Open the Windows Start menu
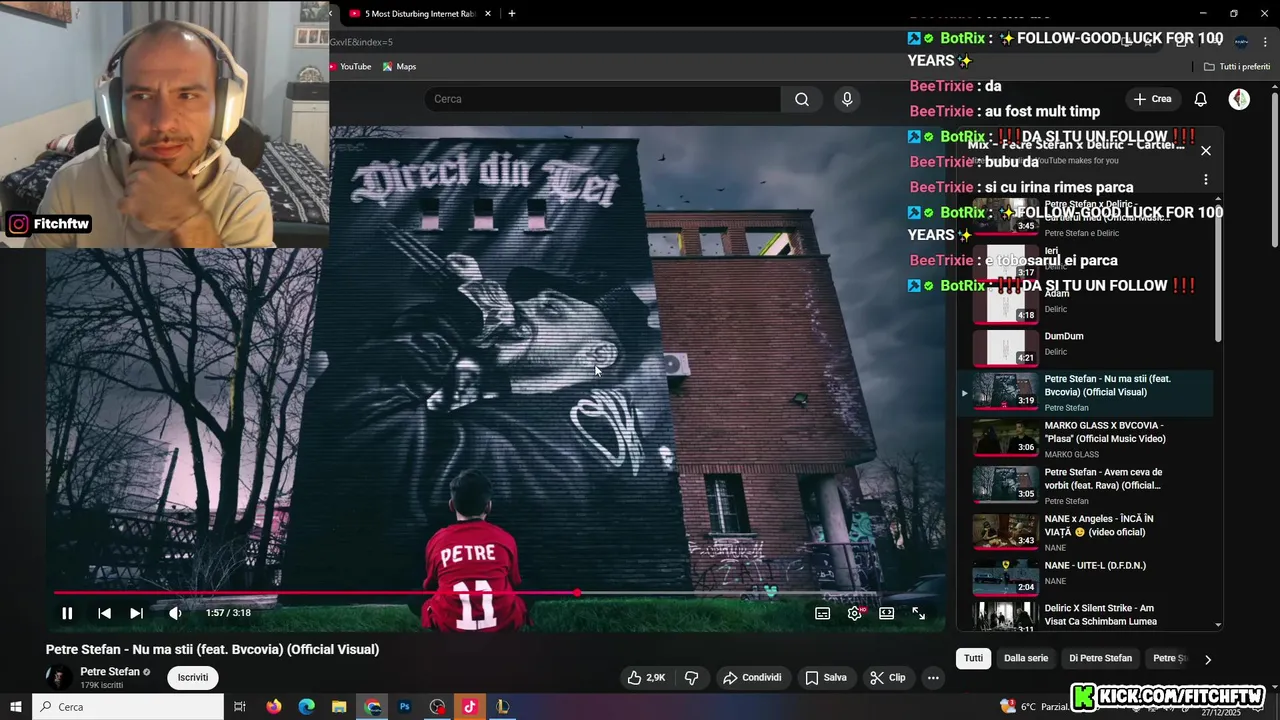 coord(16,707)
